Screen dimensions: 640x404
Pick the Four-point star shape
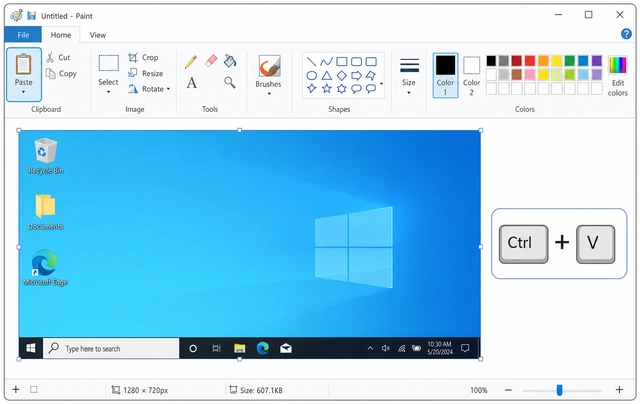pos(311,89)
